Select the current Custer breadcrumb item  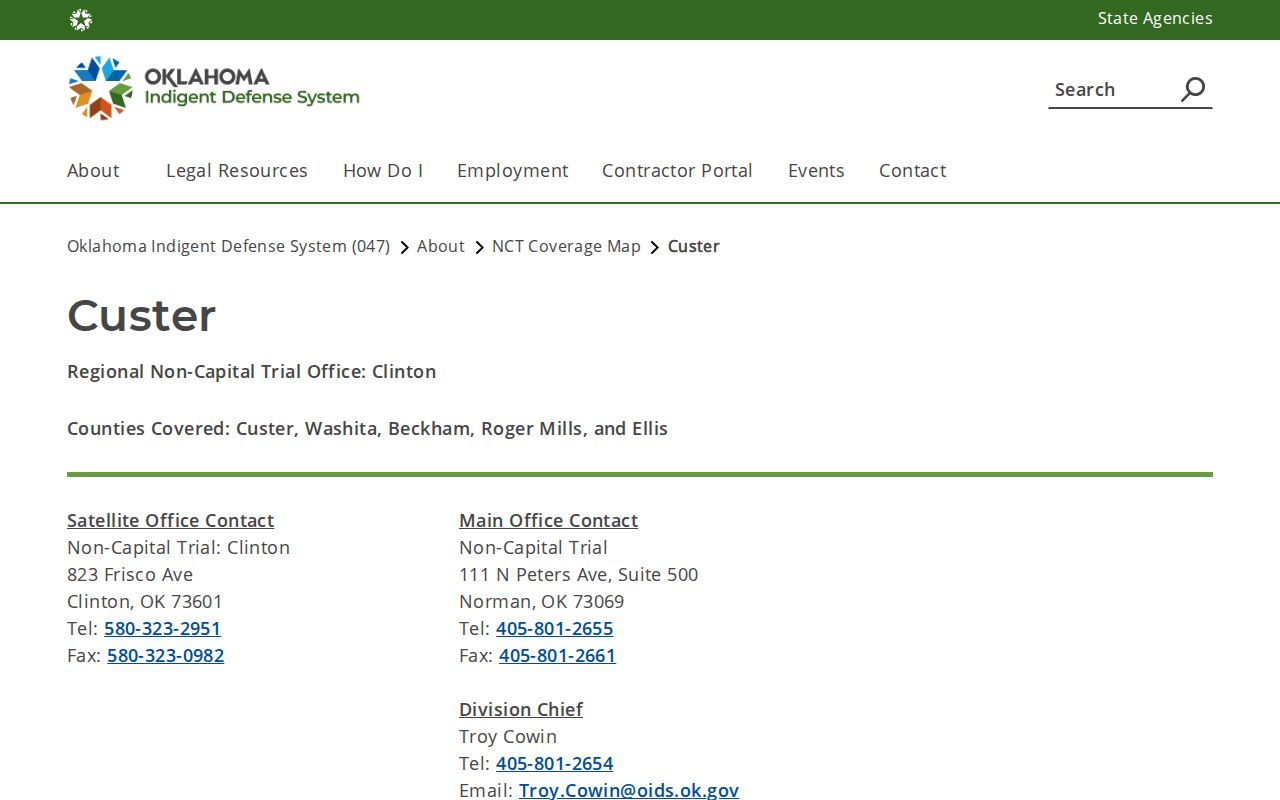coord(694,246)
